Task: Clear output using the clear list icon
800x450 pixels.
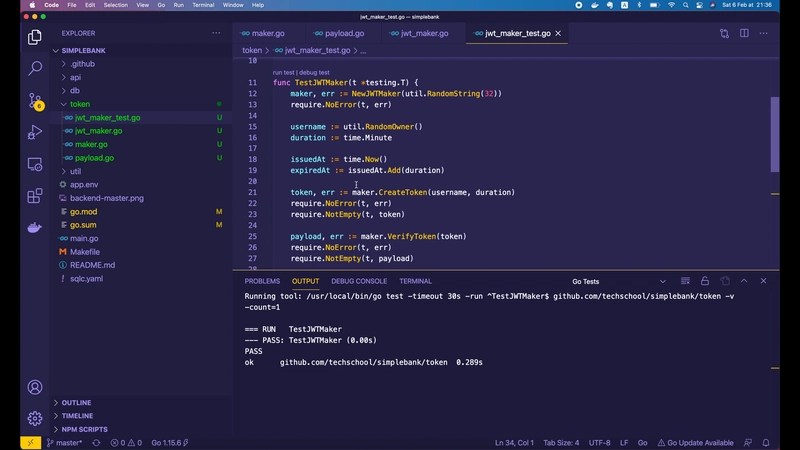Action: [683, 282]
